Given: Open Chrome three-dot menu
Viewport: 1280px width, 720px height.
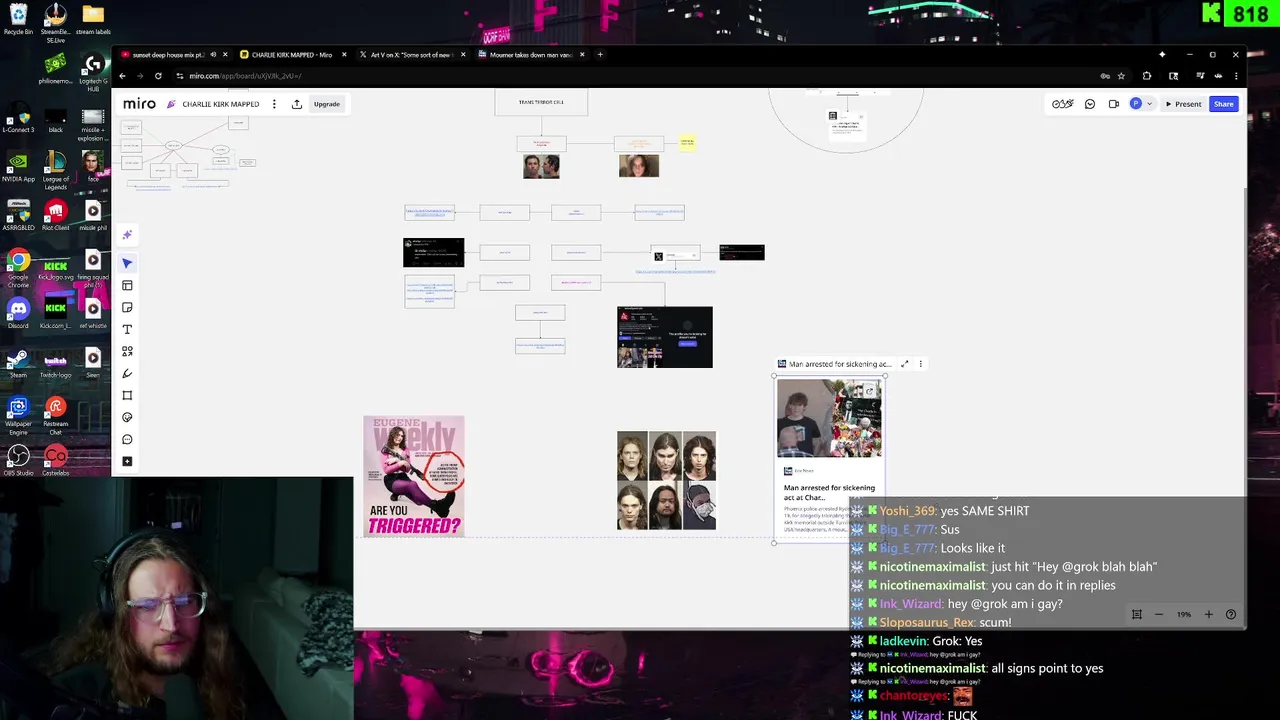Looking at the screenshot, I should point(1236,76).
